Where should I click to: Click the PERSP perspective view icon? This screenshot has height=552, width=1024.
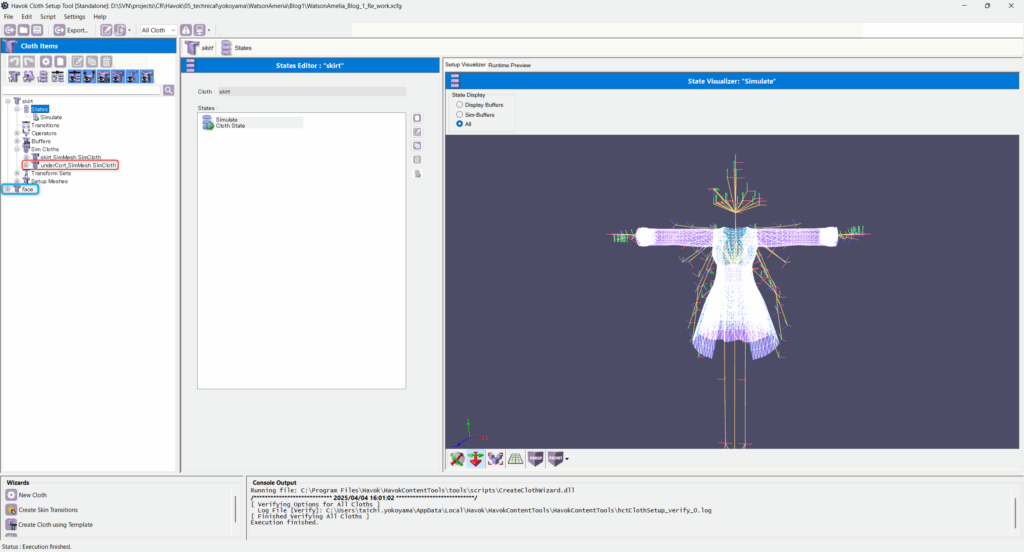(x=536, y=459)
